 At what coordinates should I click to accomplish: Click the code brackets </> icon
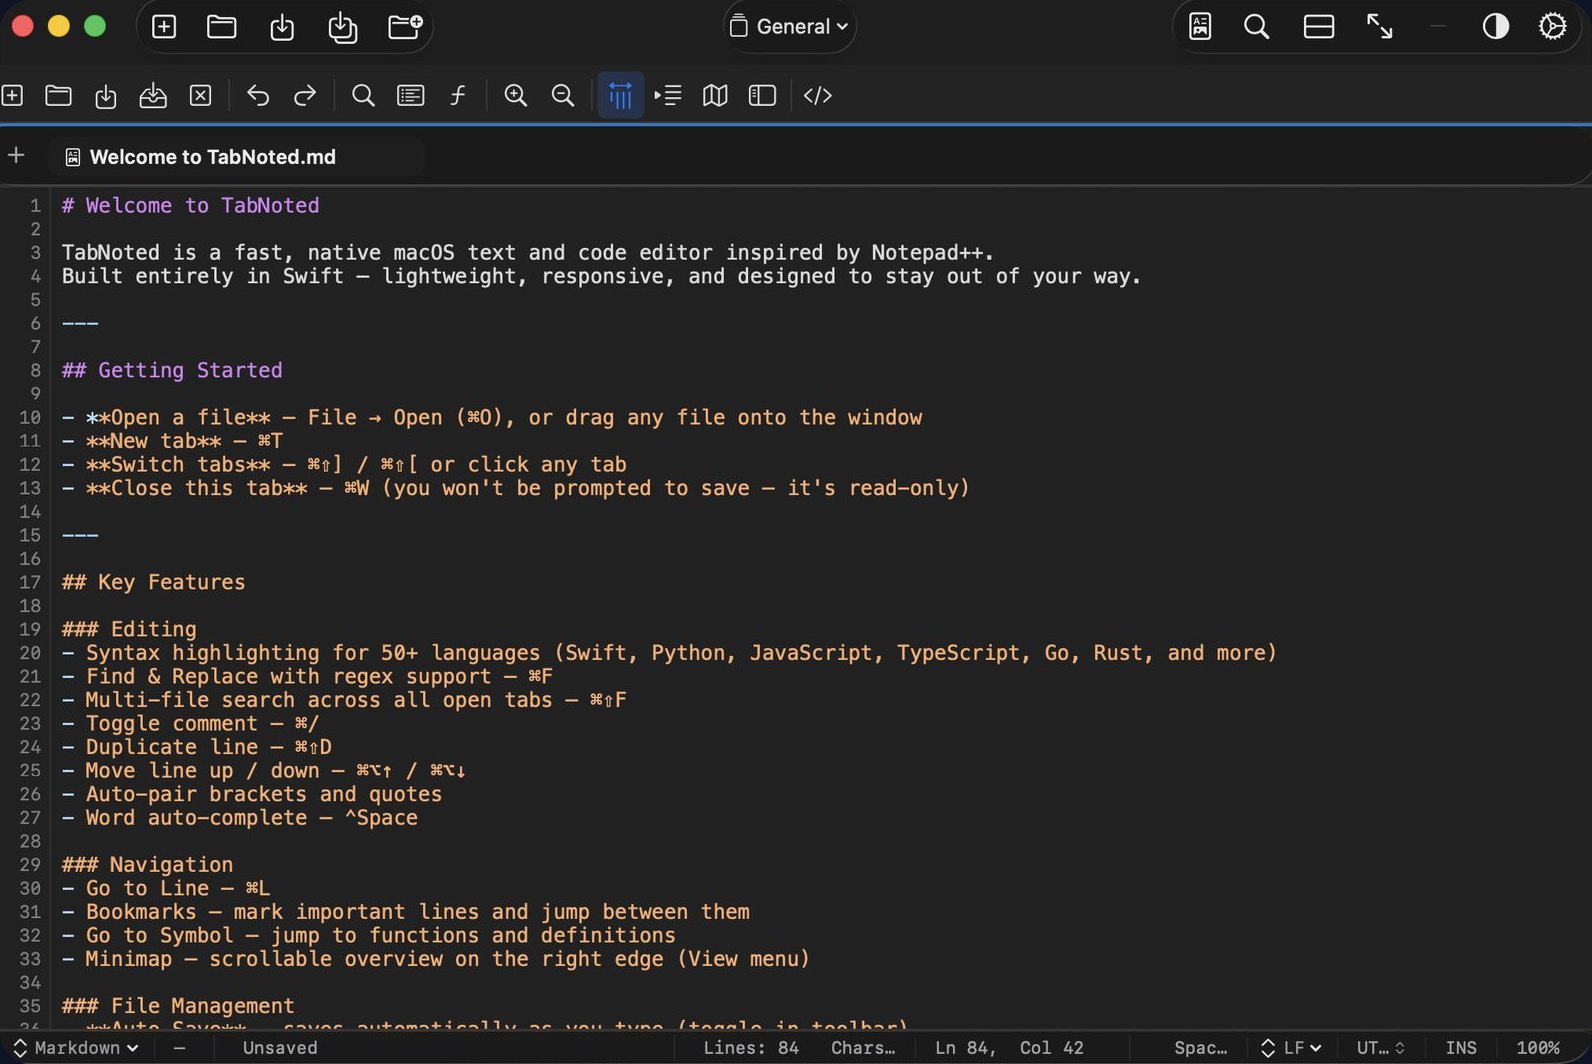pyautogui.click(x=818, y=95)
